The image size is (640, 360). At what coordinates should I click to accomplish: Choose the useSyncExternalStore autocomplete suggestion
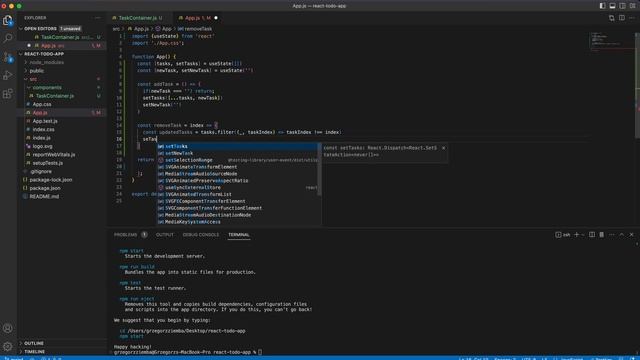(x=237, y=187)
